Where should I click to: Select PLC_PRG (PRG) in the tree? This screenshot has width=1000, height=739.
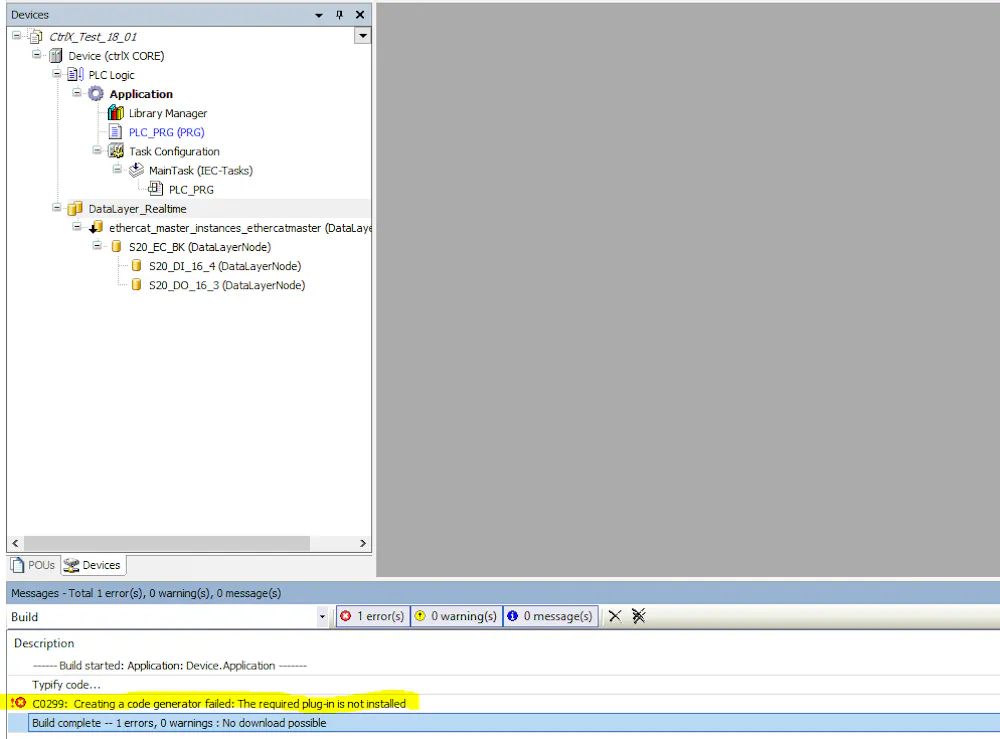(x=166, y=132)
